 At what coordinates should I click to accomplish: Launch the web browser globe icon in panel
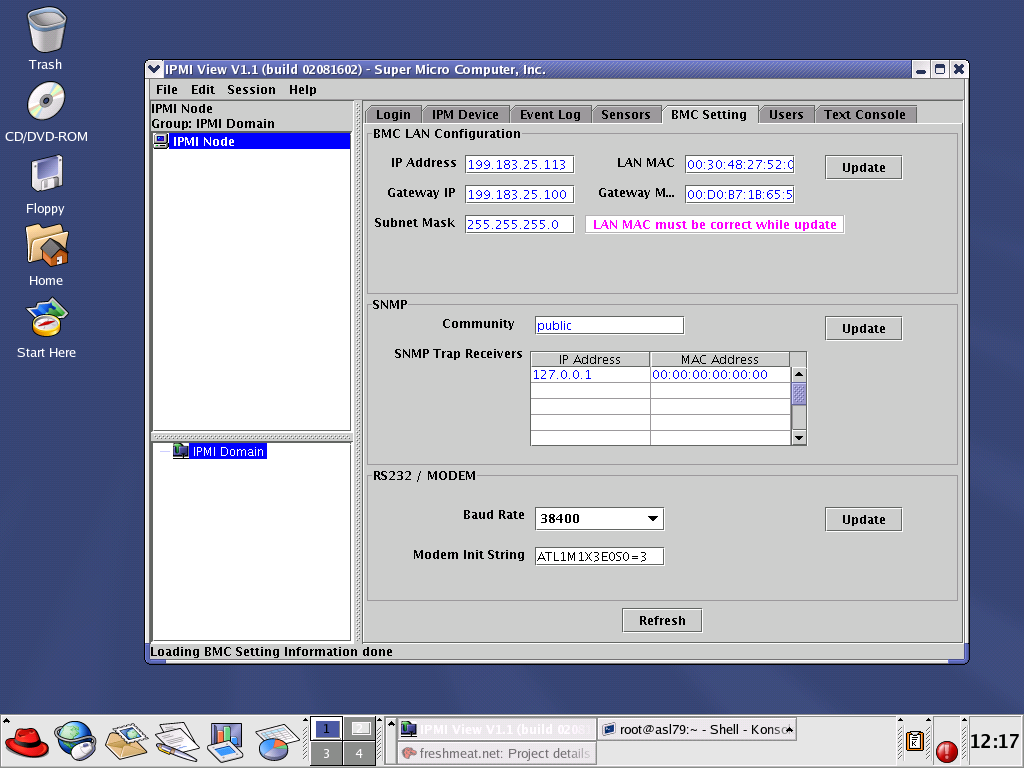76,741
